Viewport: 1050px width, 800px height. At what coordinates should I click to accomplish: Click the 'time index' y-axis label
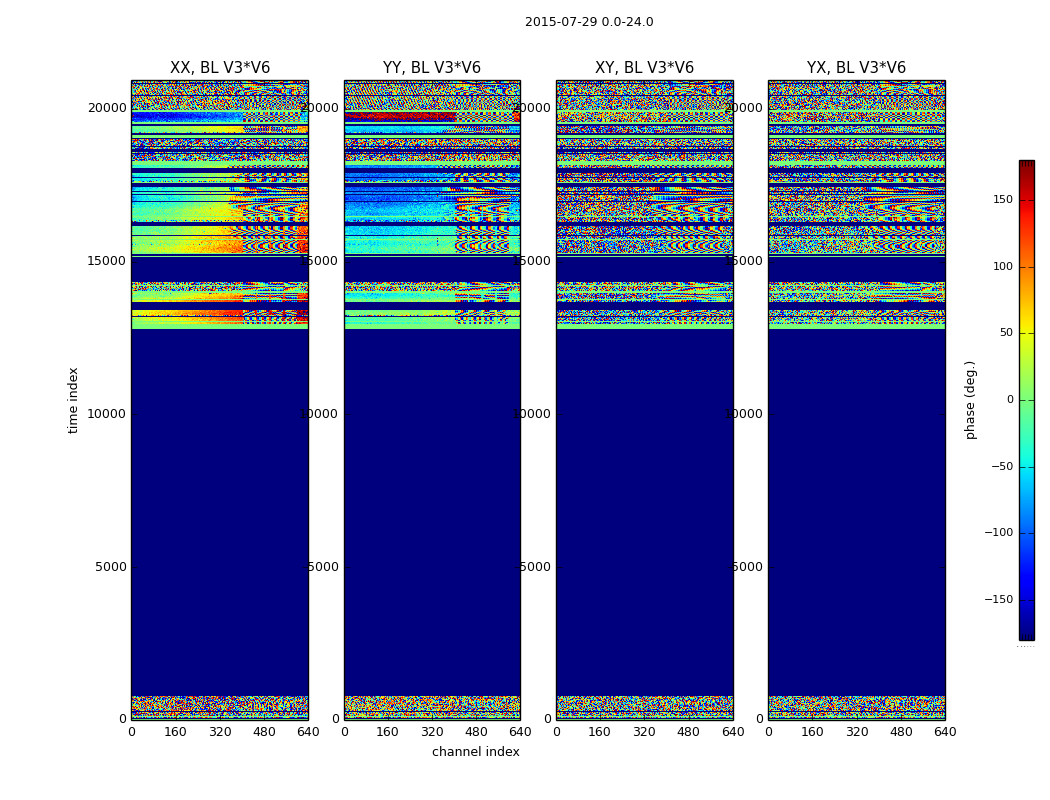point(73,400)
